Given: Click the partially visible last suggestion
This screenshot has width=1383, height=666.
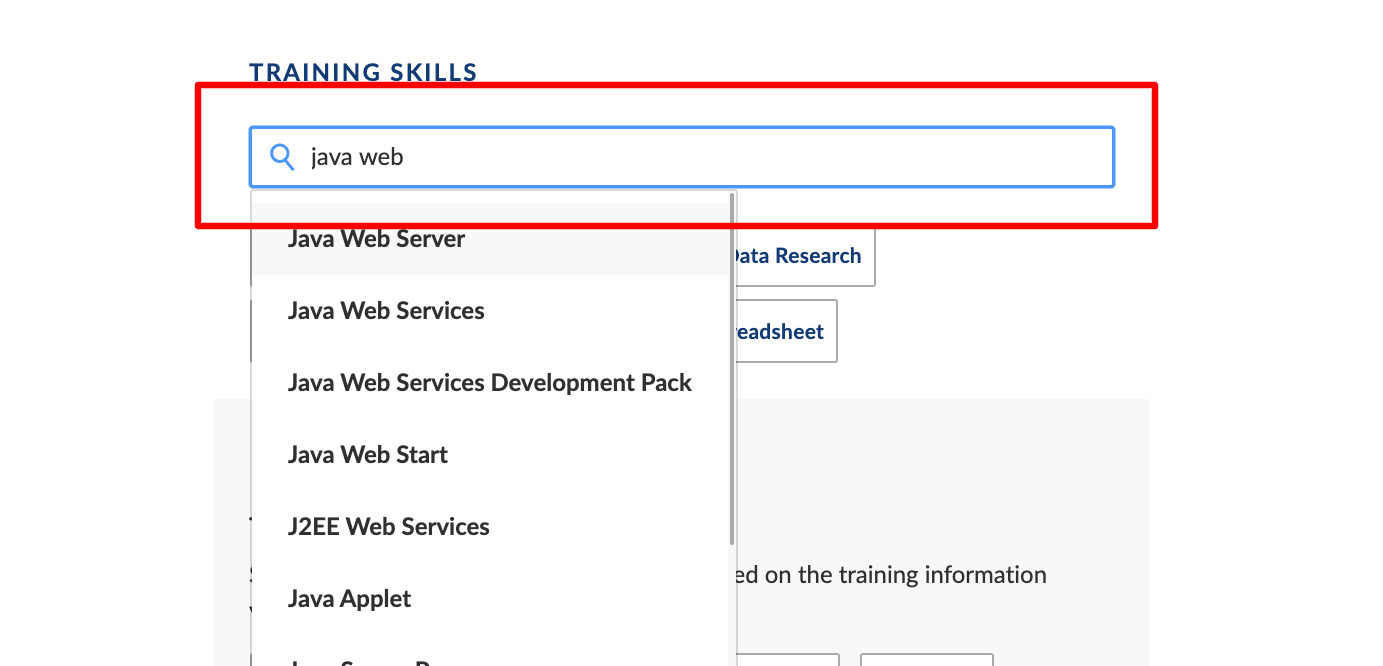Looking at the screenshot, I should pyautogui.click(x=491, y=655).
